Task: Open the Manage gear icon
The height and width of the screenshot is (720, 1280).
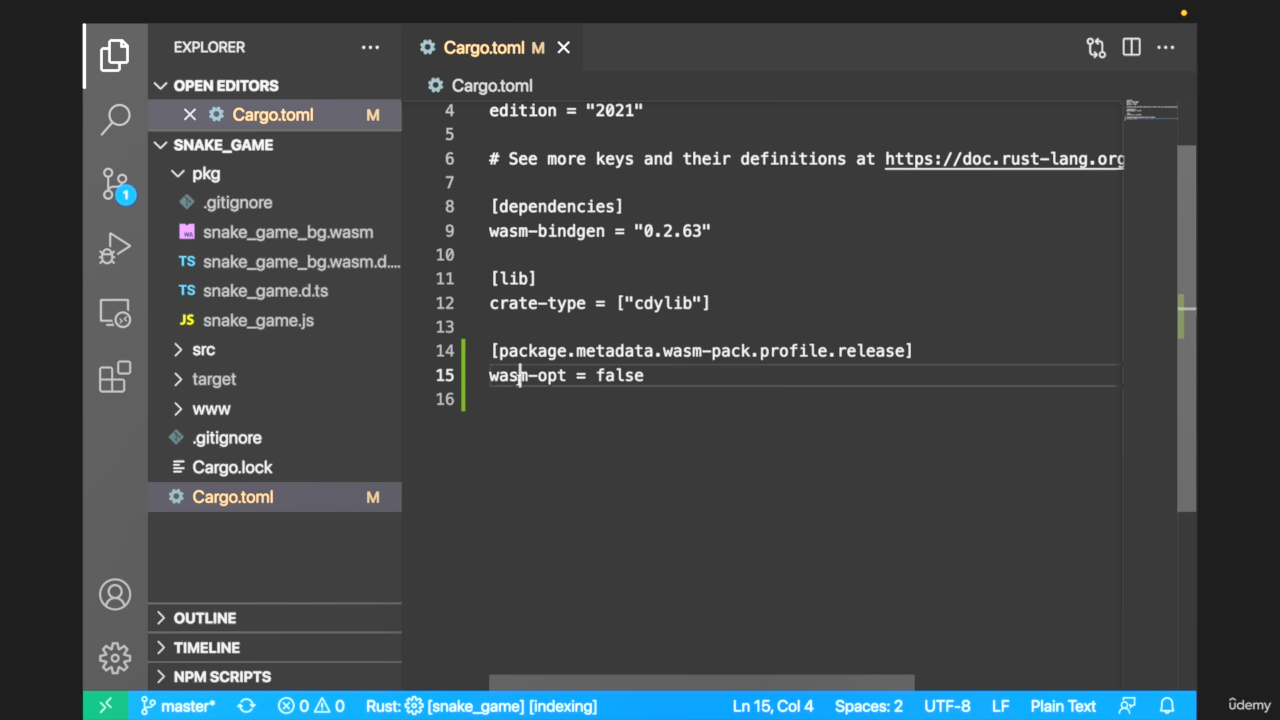Action: point(115,658)
